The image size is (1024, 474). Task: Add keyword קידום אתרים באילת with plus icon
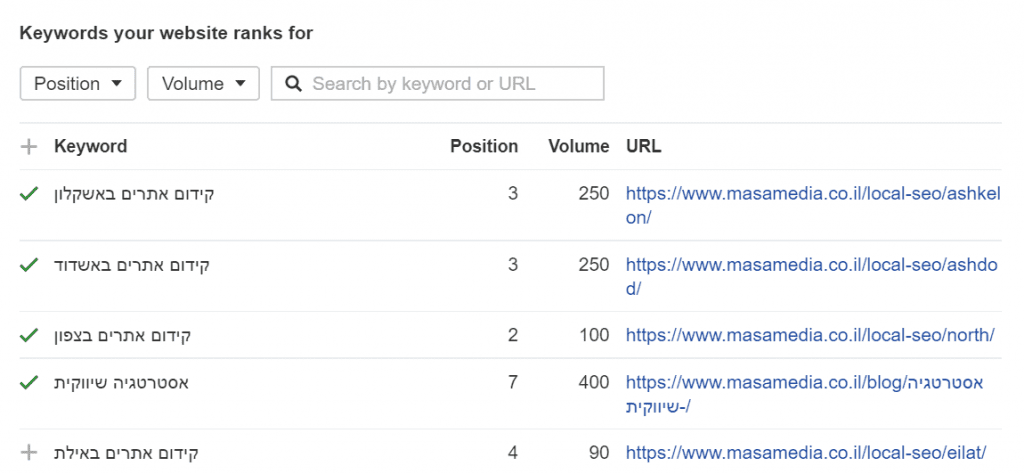[x=29, y=452]
